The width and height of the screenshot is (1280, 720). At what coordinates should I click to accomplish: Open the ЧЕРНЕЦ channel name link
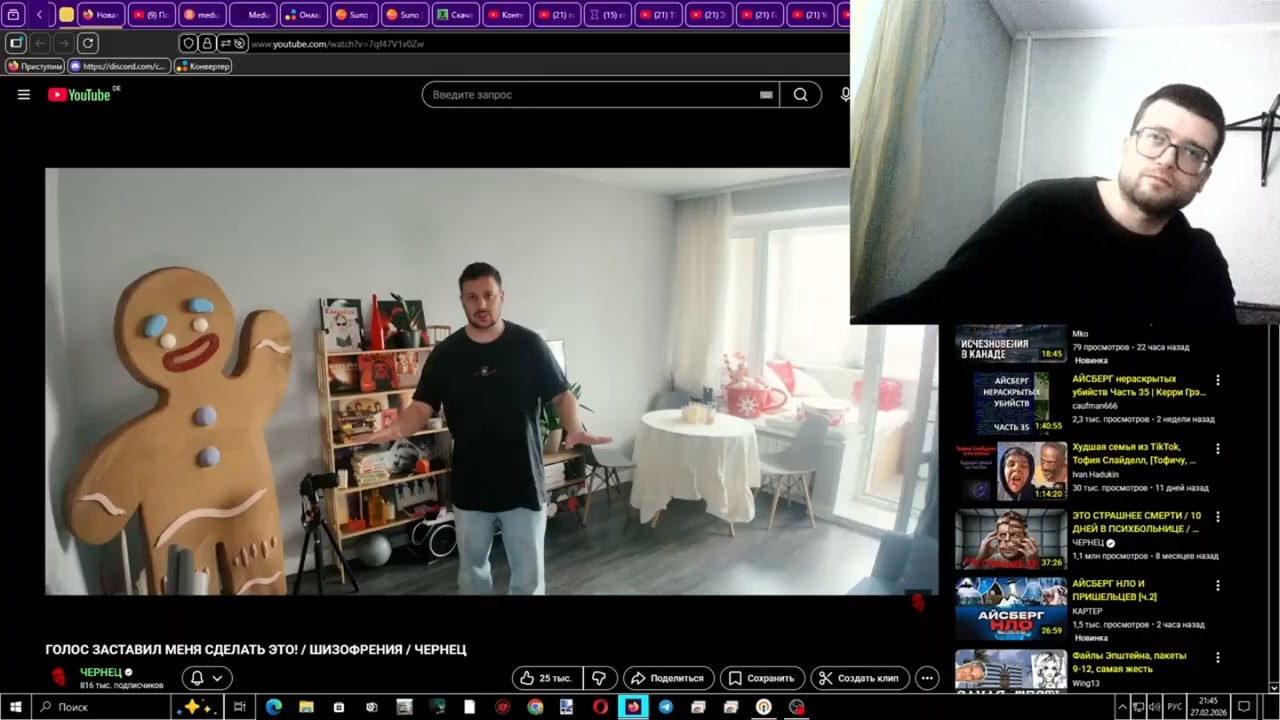click(x=101, y=672)
